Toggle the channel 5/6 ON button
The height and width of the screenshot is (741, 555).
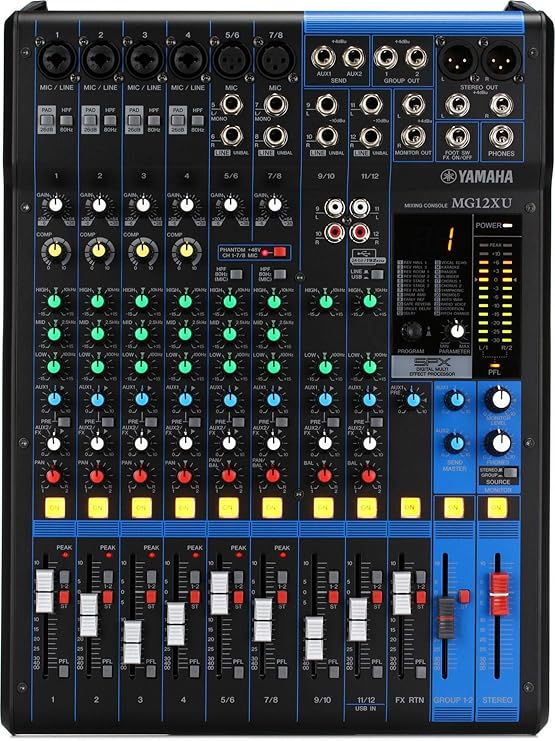pos(228,508)
